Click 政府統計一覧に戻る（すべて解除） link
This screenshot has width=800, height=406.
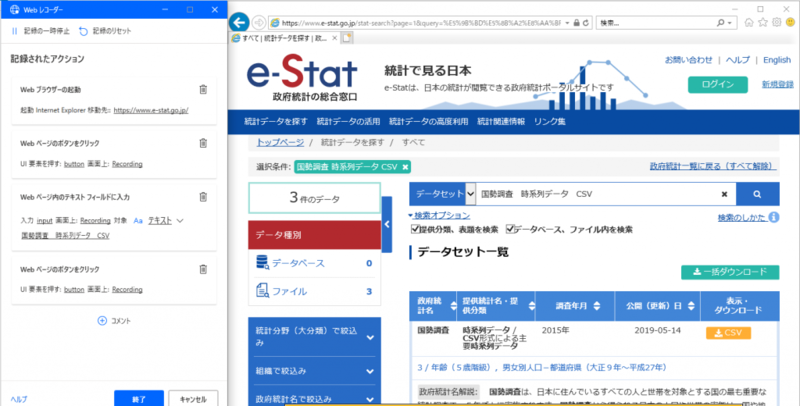click(713, 167)
